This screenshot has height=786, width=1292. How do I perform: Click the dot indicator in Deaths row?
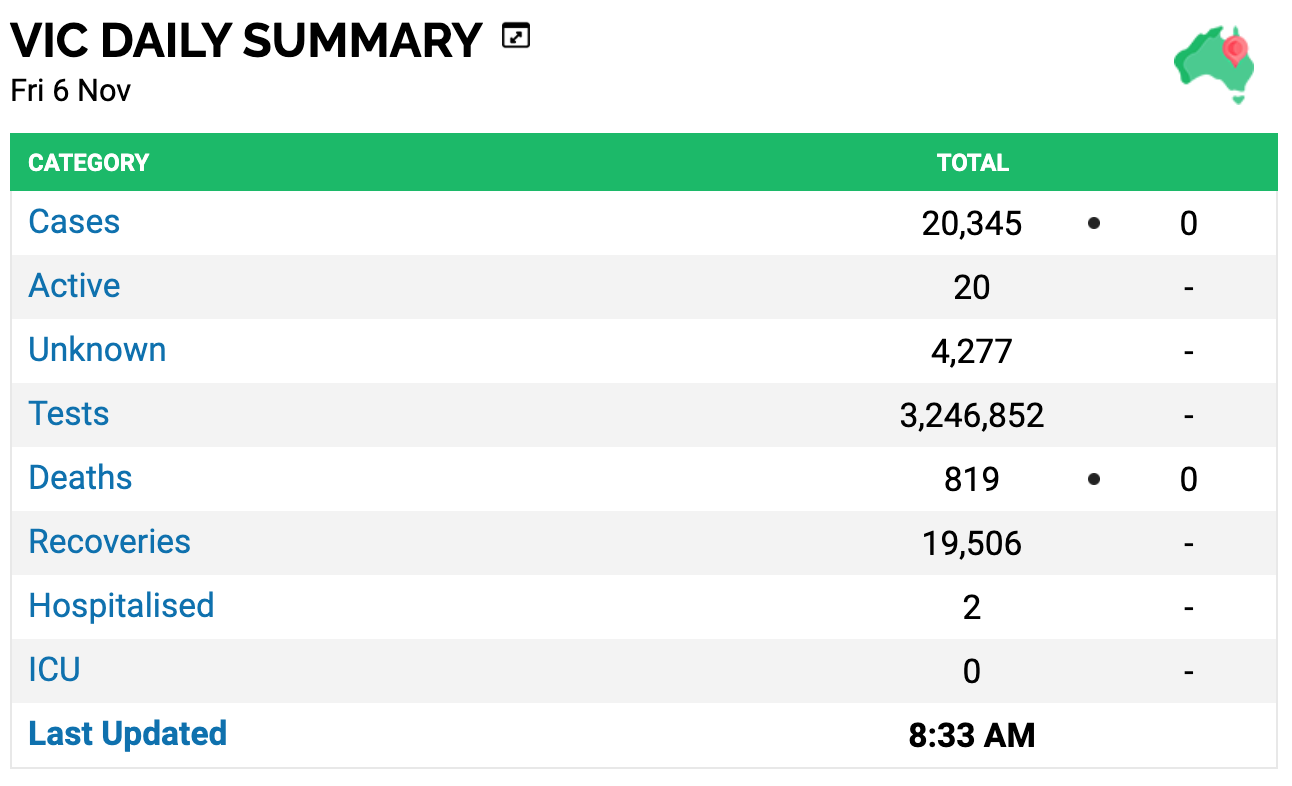point(1094,479)
